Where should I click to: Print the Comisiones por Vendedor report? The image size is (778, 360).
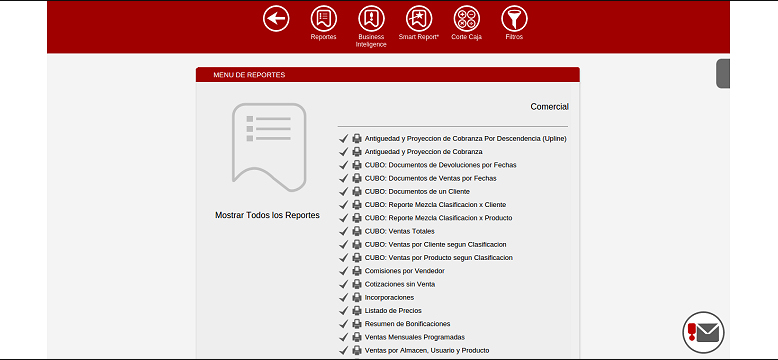click(357, 271)
